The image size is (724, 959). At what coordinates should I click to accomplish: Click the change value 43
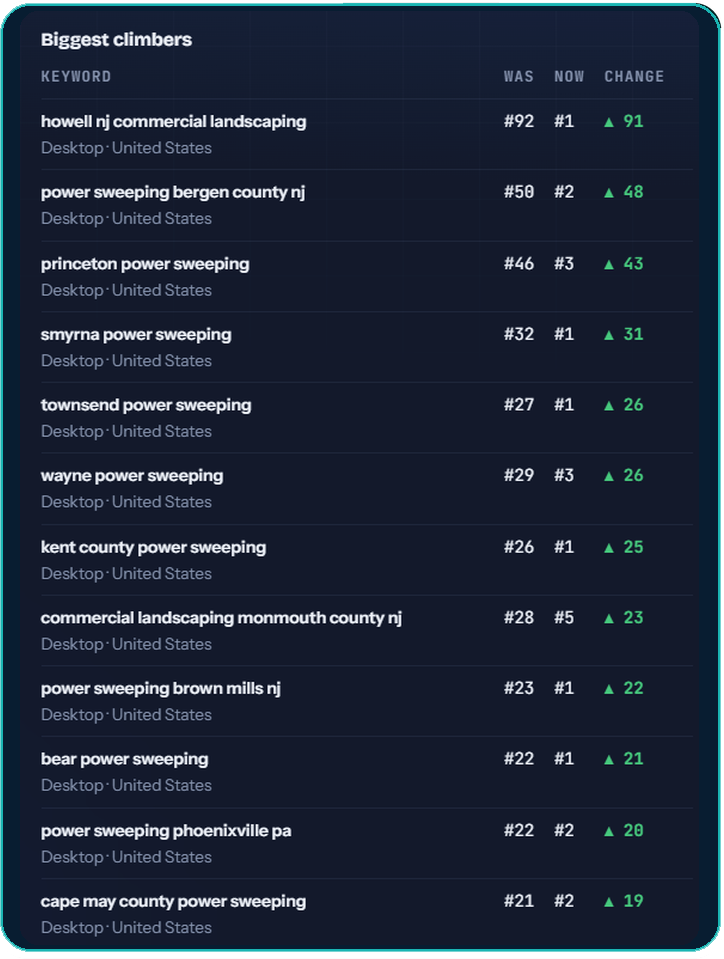pyautogui.click(x=634, y=264)
